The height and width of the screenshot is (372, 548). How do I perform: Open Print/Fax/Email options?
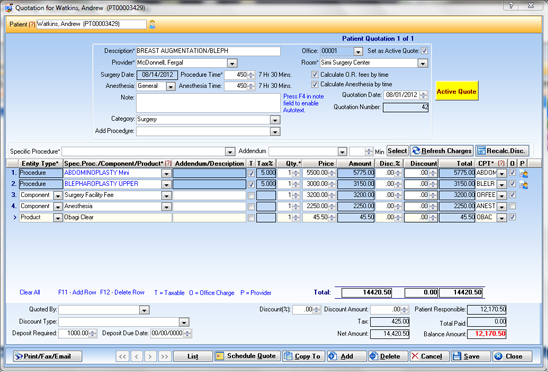click(48, 356)
